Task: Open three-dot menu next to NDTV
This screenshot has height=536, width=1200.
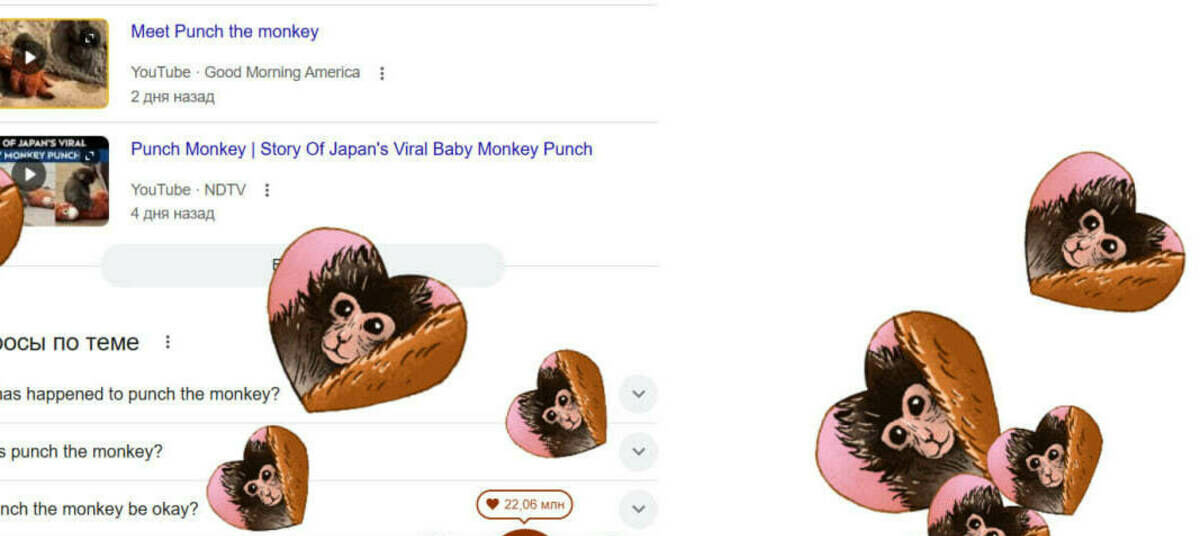Action: (x=266, y=190)
